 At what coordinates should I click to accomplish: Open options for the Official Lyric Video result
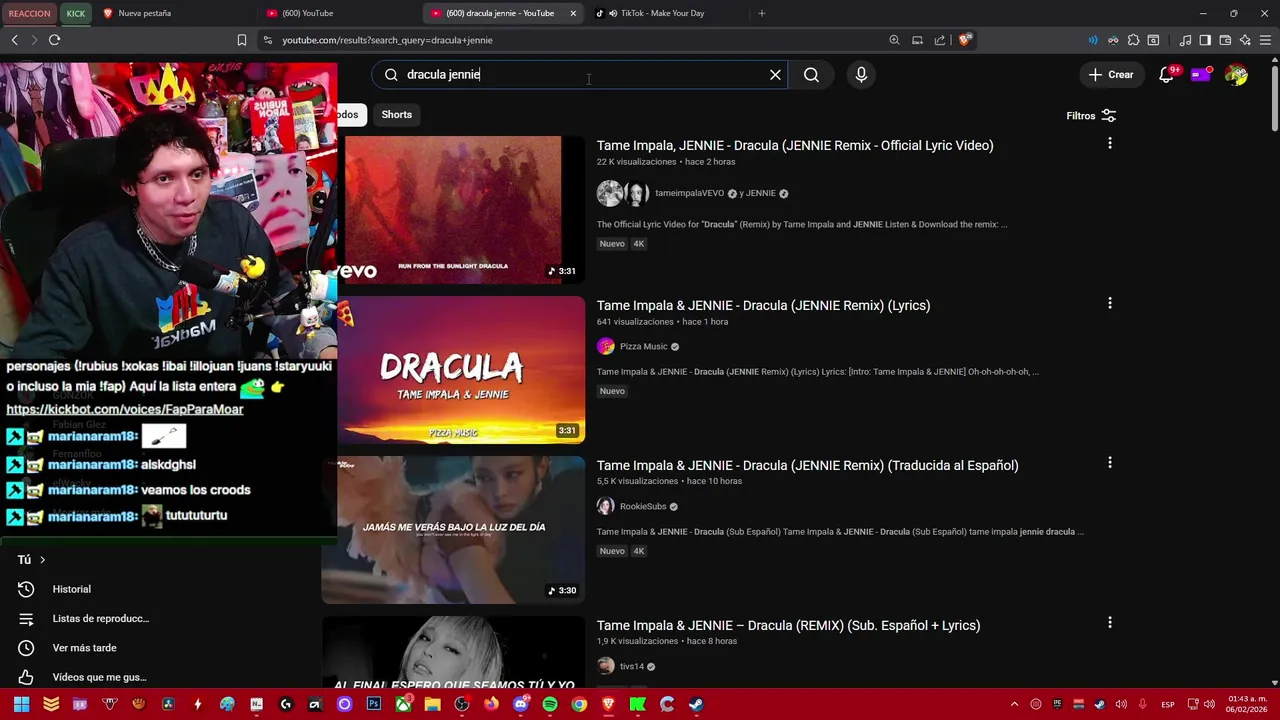1109,144
